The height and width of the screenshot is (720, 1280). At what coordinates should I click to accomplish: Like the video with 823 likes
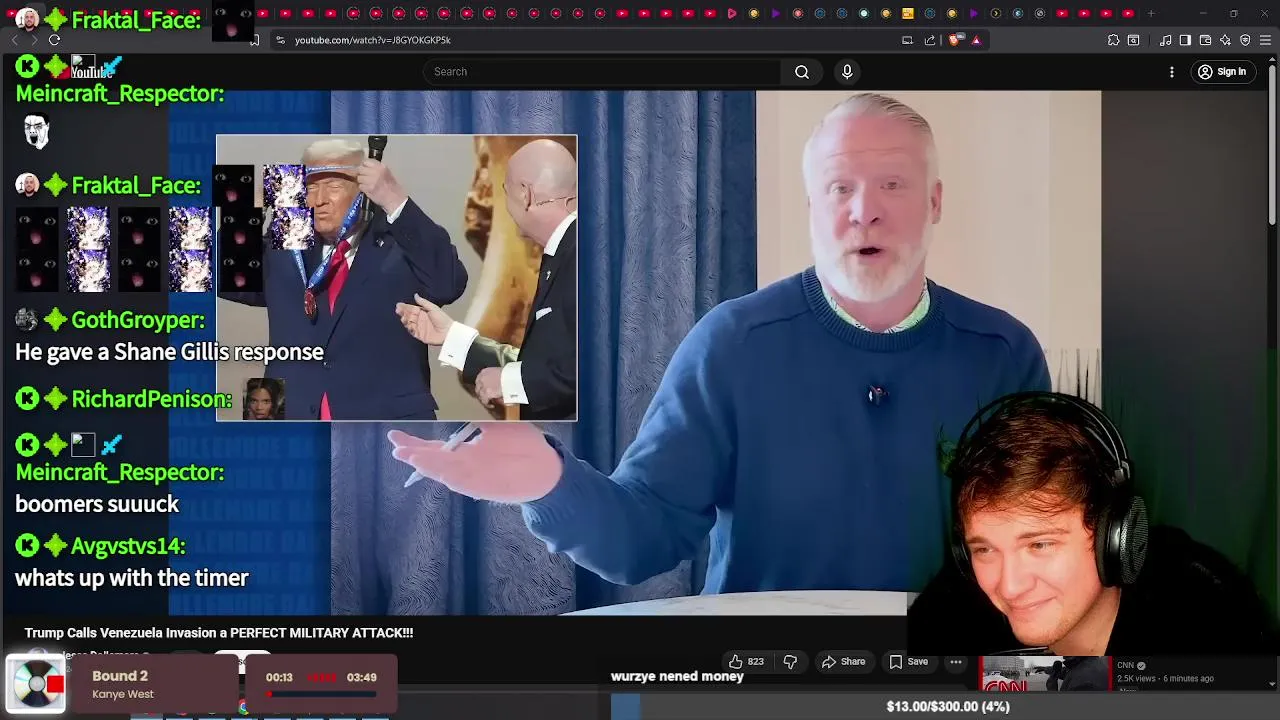click(746, 661)
